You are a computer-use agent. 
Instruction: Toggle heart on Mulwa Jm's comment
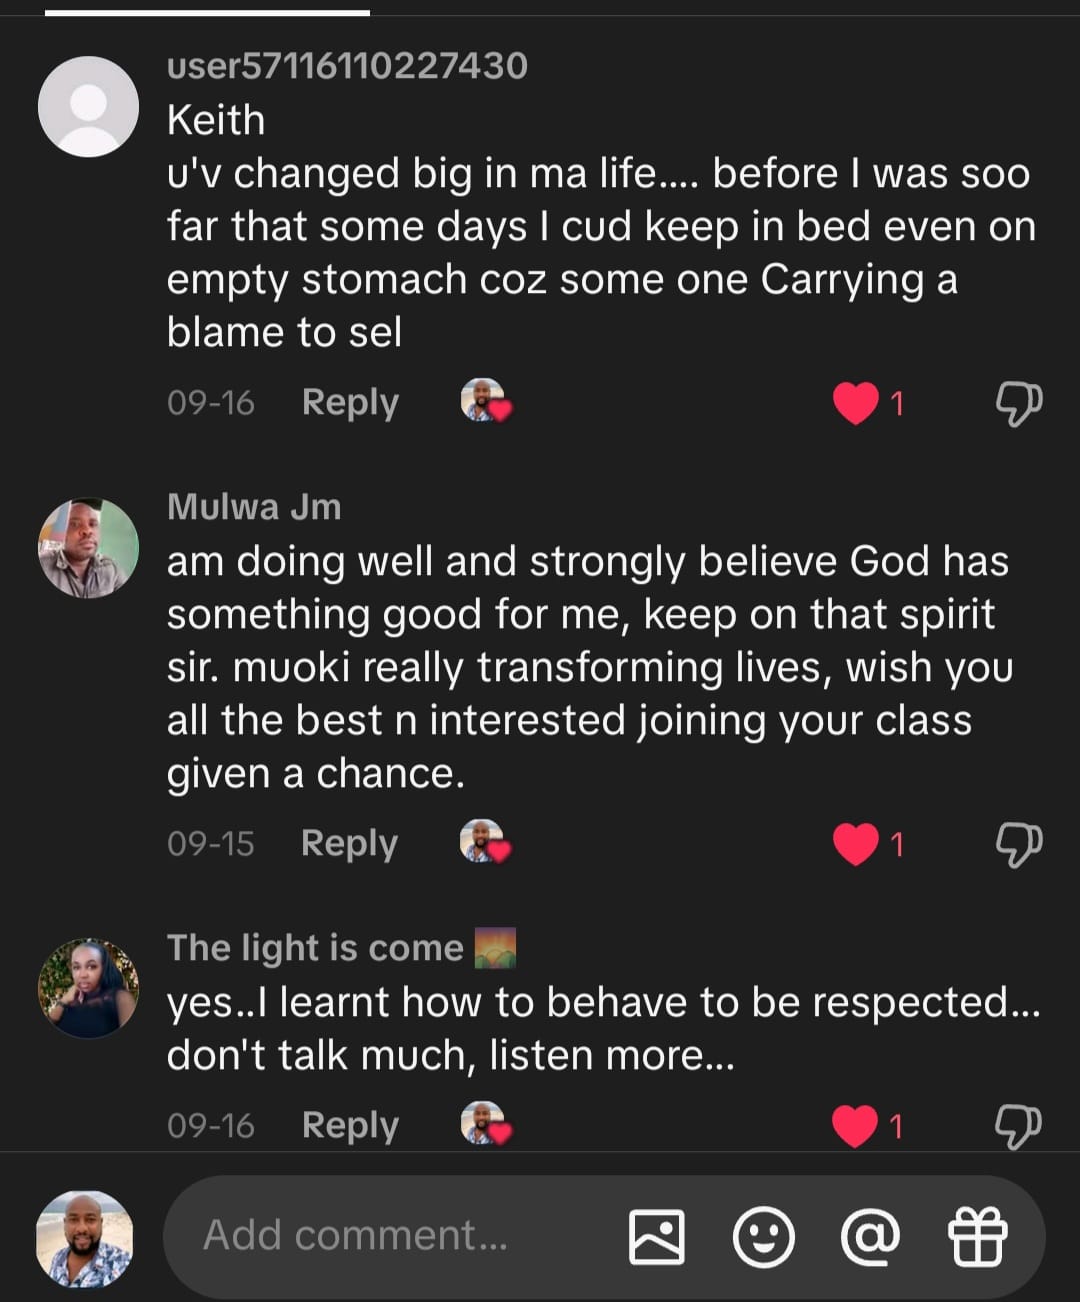pos(856,844)
